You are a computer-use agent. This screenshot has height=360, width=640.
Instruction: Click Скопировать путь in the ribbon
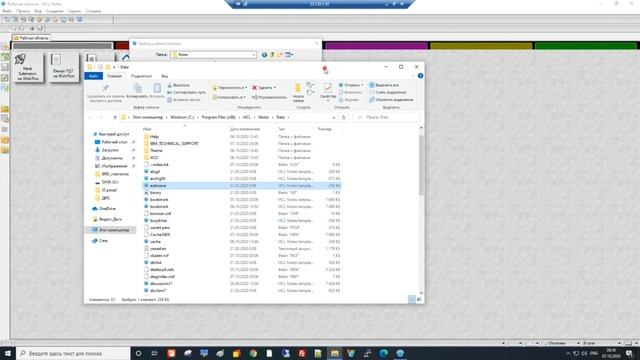pyautogui.click(x=186, y=93)
